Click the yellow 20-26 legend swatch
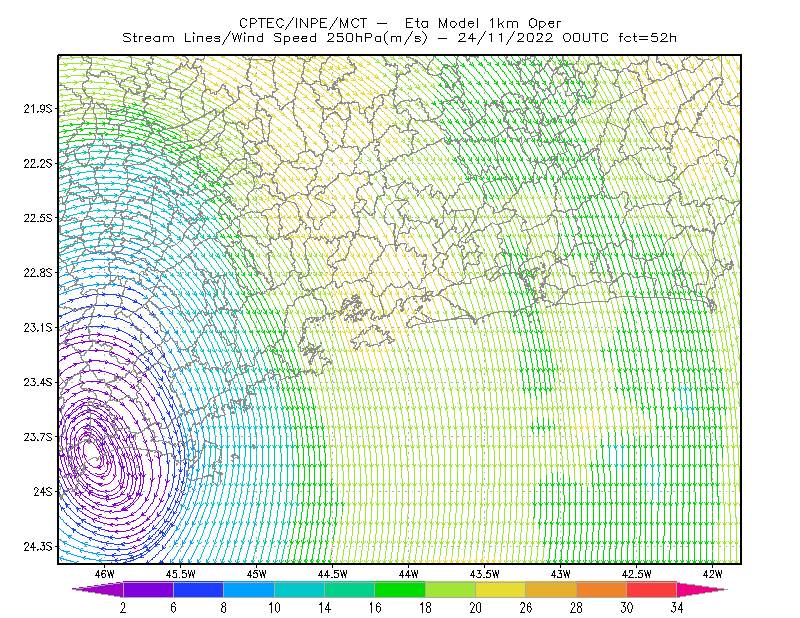Viewport: 800px width, 618px height. click(x=501, y=589)
